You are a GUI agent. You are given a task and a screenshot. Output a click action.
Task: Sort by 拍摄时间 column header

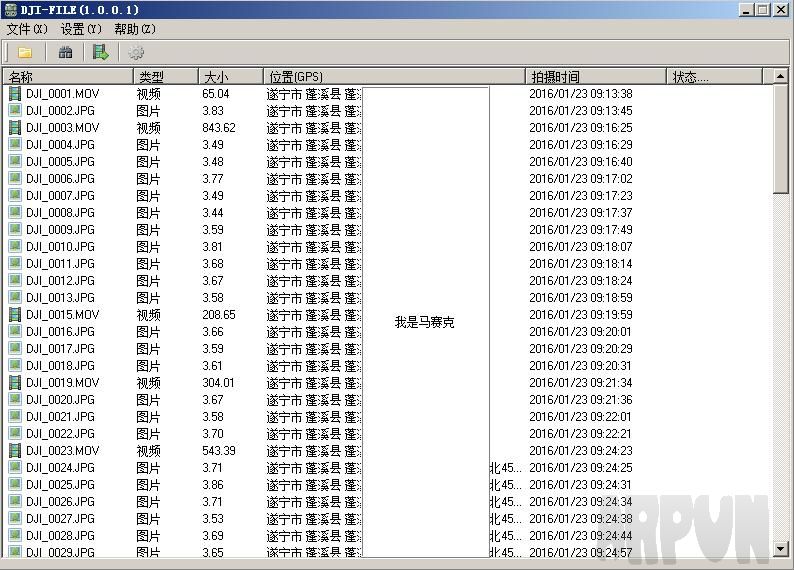[x=595, y=77]
